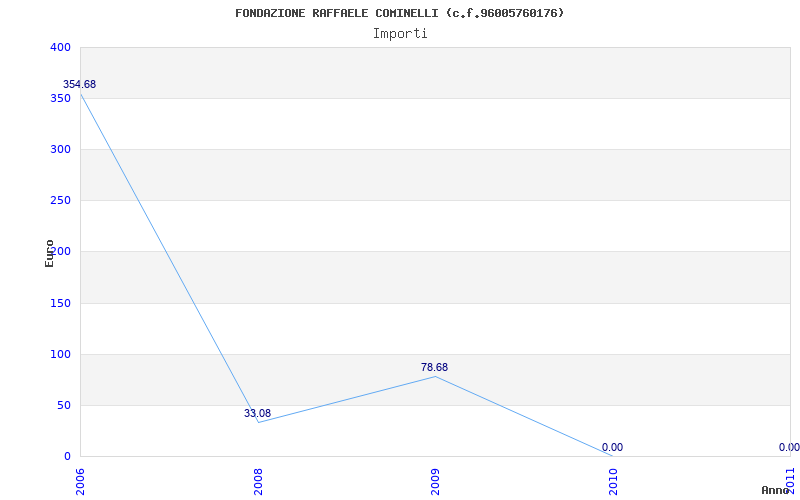Click the 78.68 data point label
Screen dimensions: 800x500
434,367
